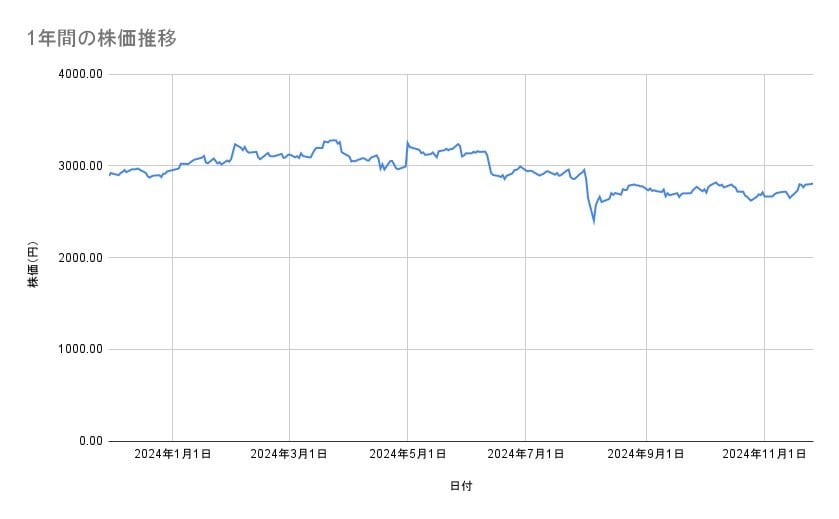
Task: Click the price line where it crosses the 2024年9月1日 gridline
Action: (647, 189)
